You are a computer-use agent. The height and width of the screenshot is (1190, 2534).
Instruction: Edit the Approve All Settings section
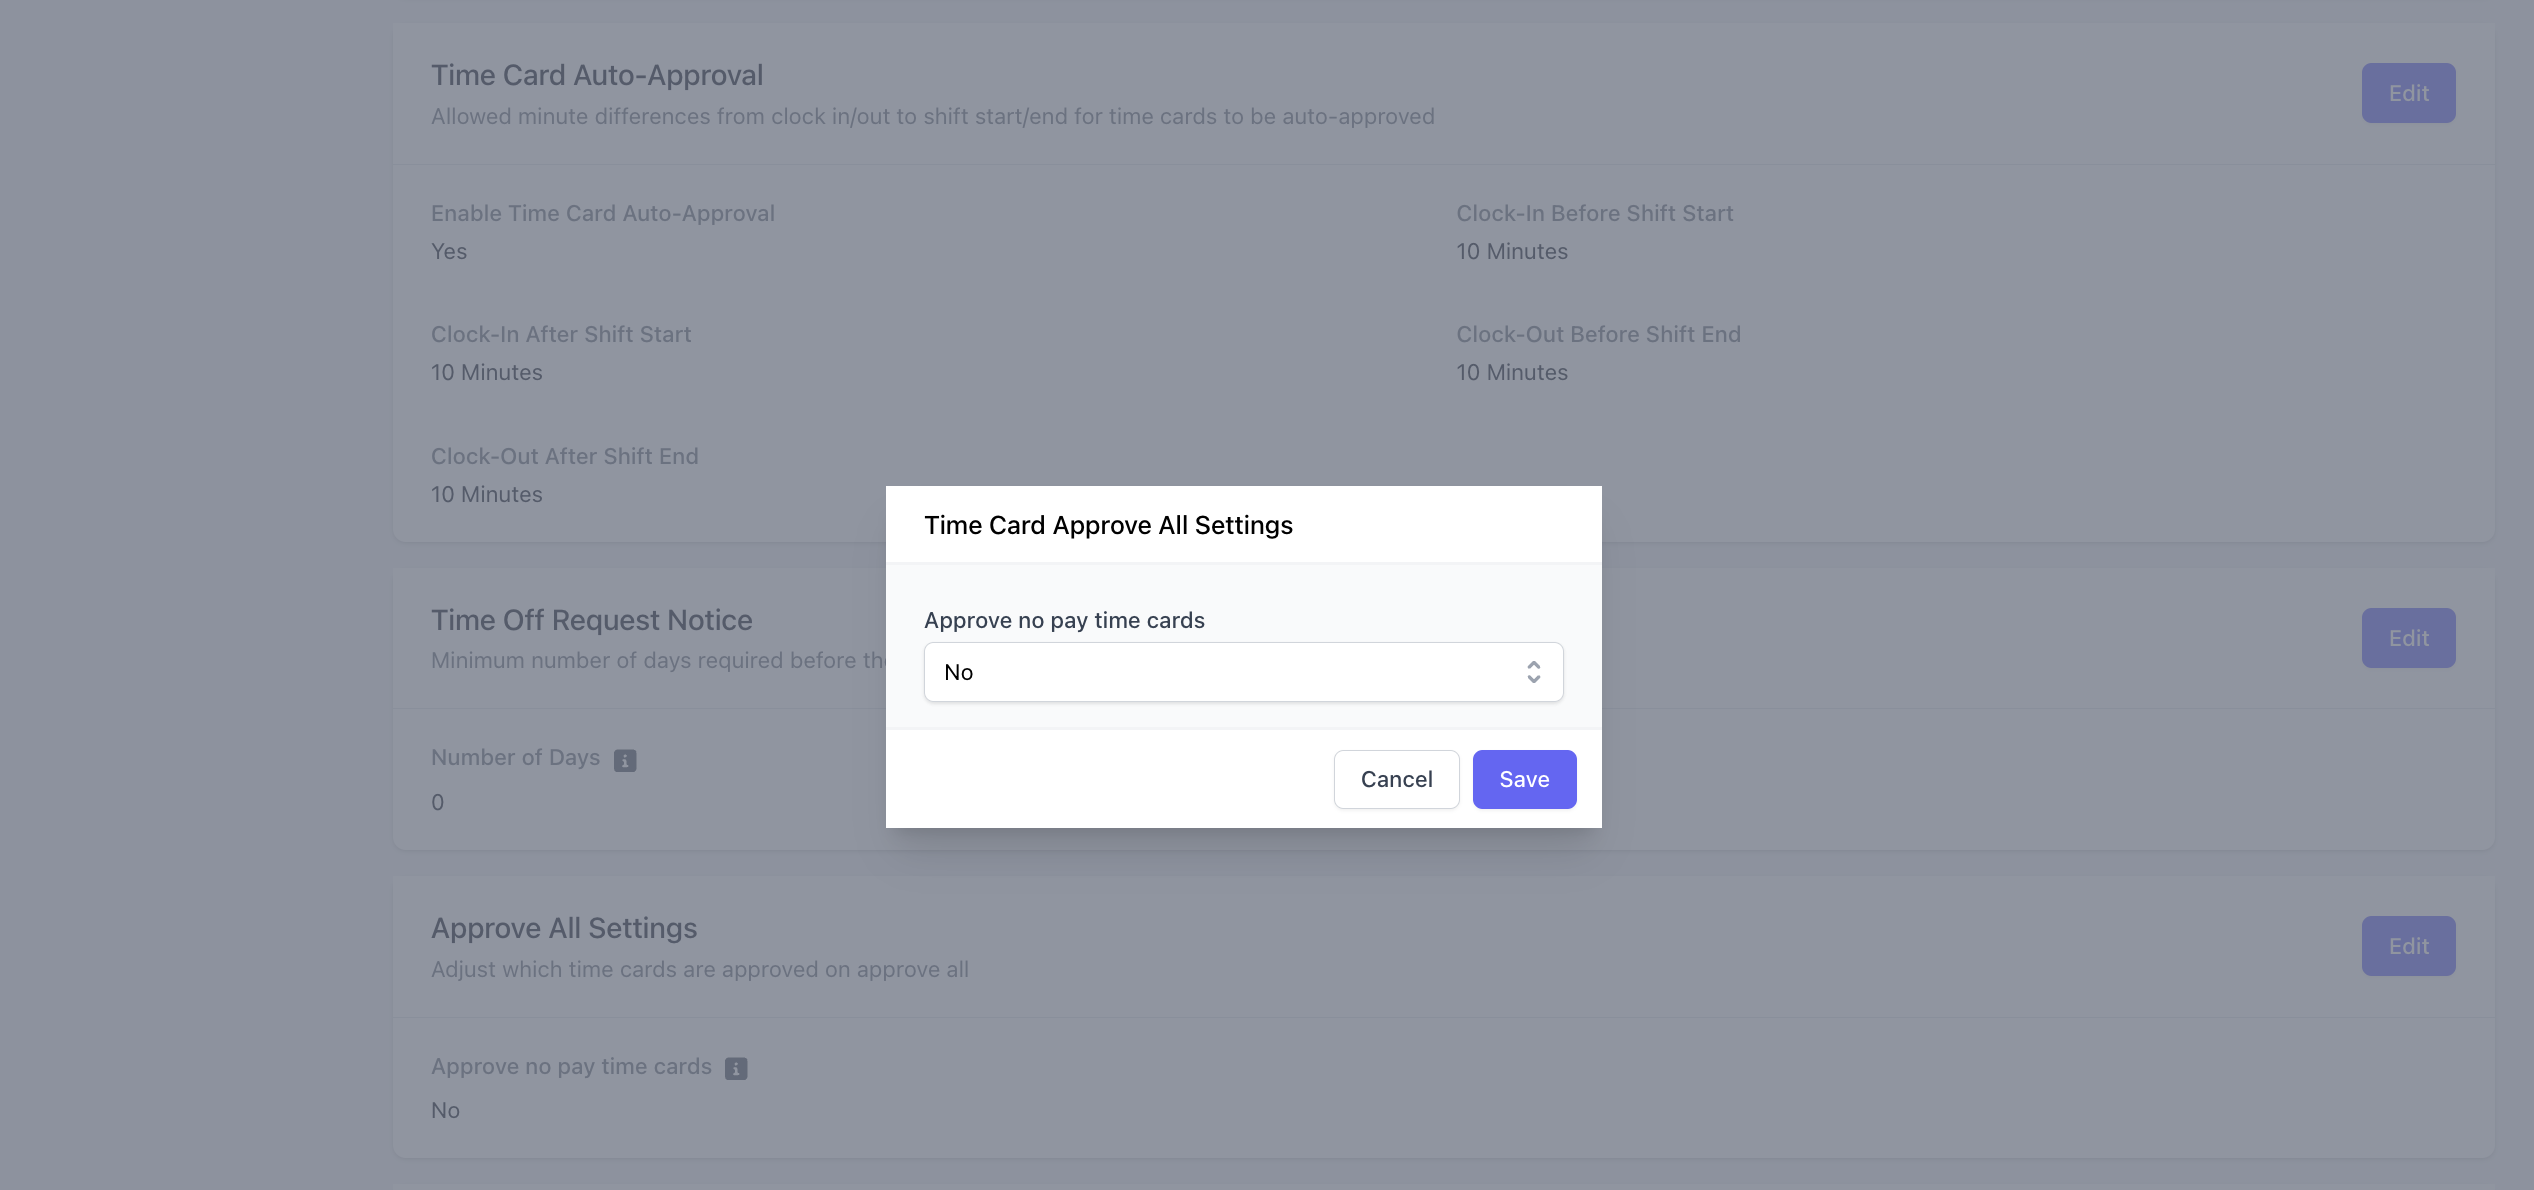coord(2408,946)
